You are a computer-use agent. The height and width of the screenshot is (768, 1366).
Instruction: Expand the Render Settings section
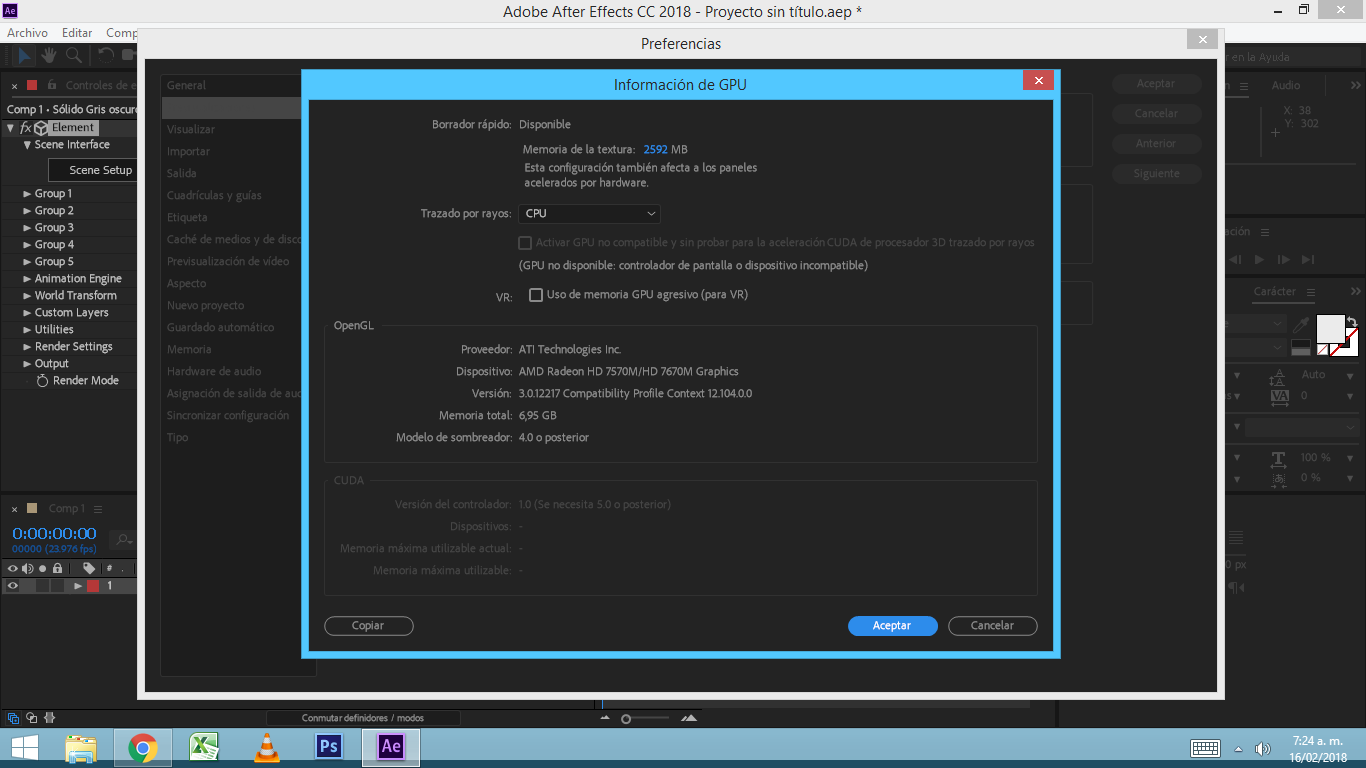point(27,347)
